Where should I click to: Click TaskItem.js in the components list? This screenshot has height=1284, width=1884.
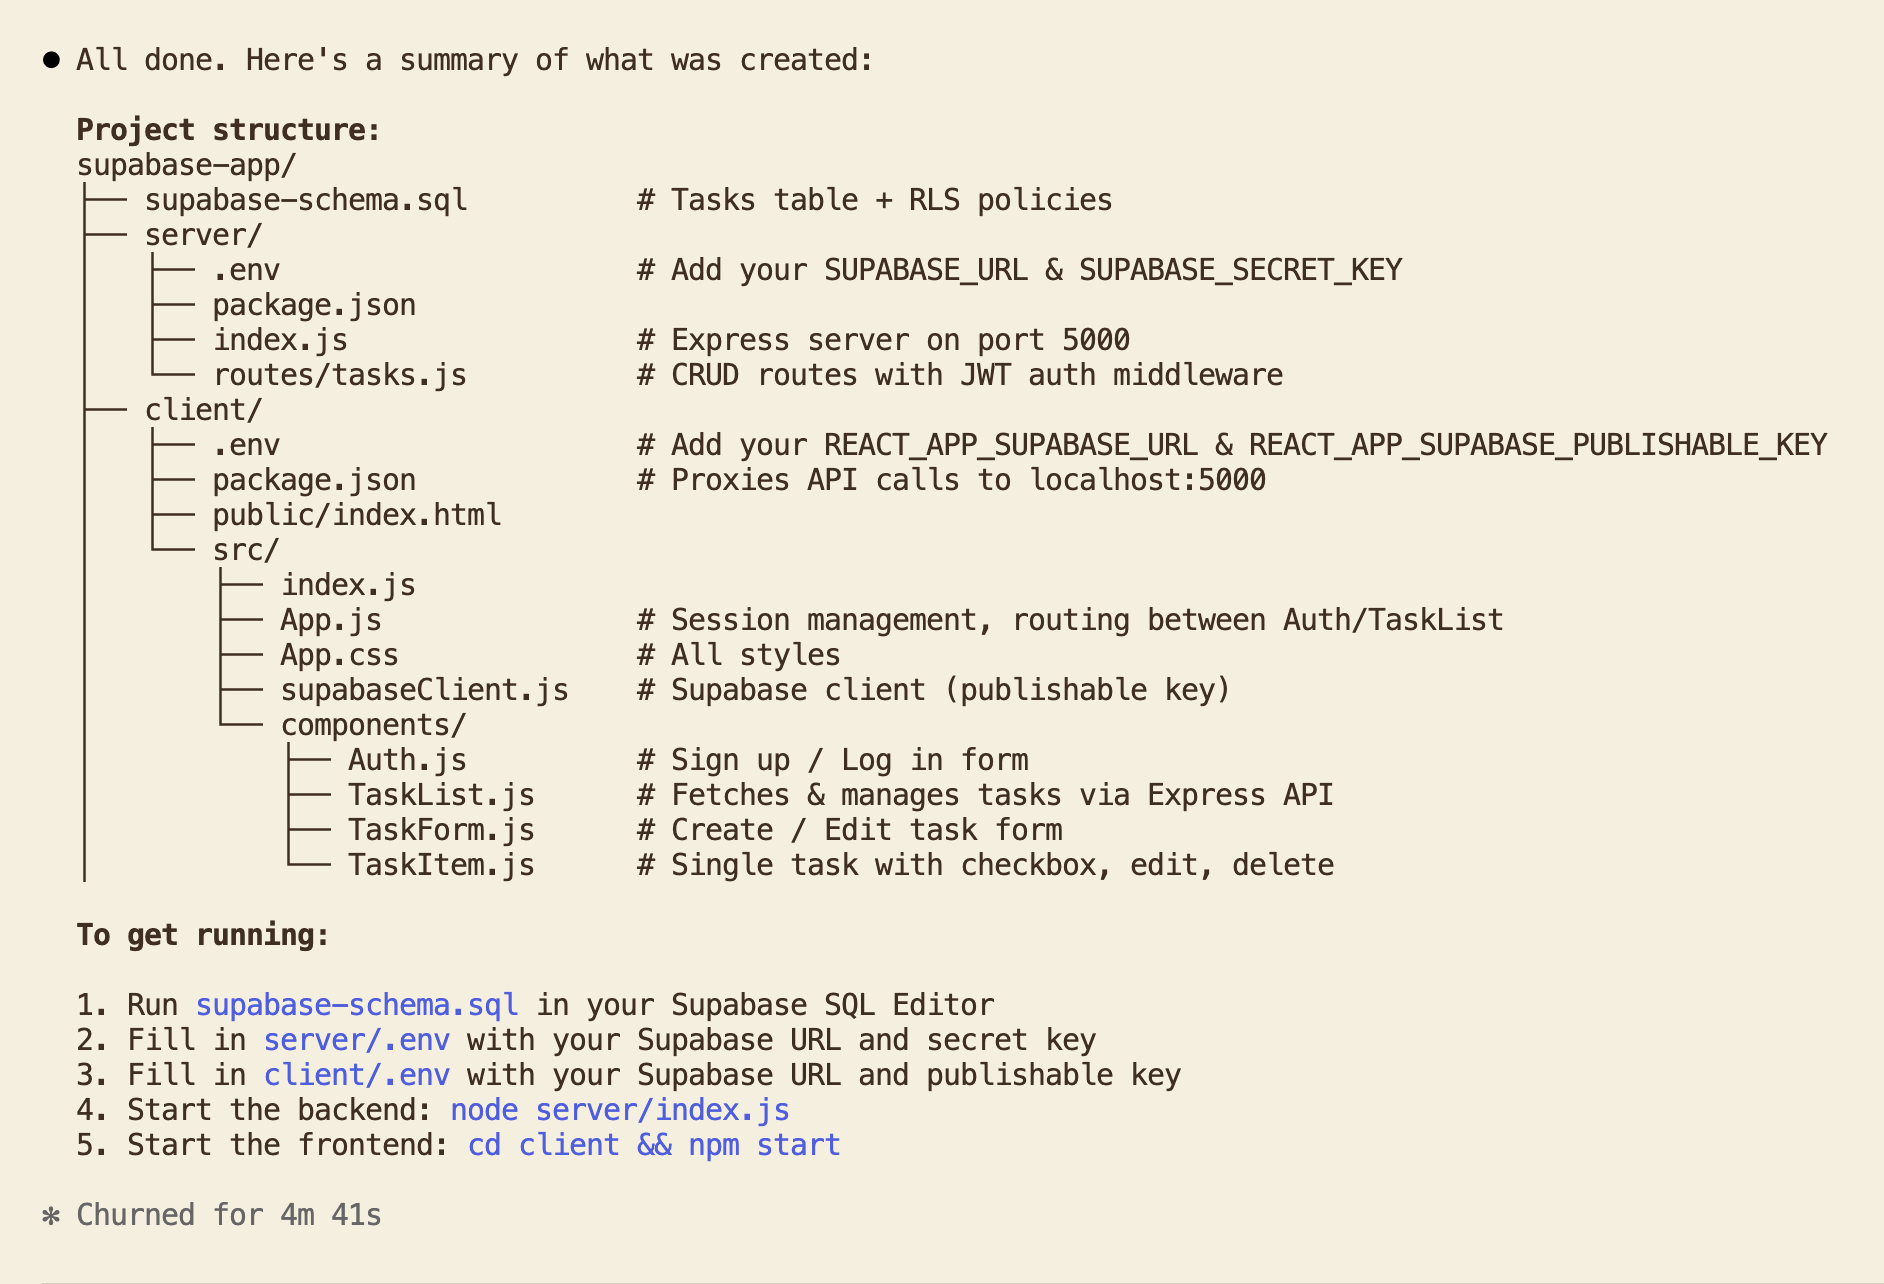click(x=441, y=865)
